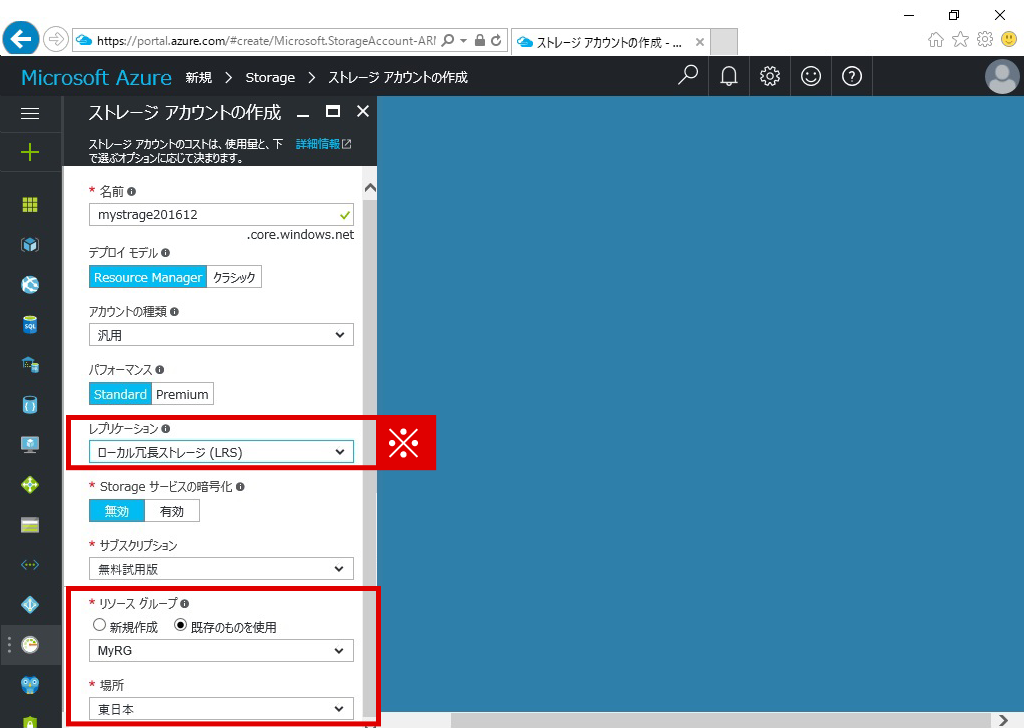Close the browser tab
The height and width of the screenshot is (728, 1024).
699,42
